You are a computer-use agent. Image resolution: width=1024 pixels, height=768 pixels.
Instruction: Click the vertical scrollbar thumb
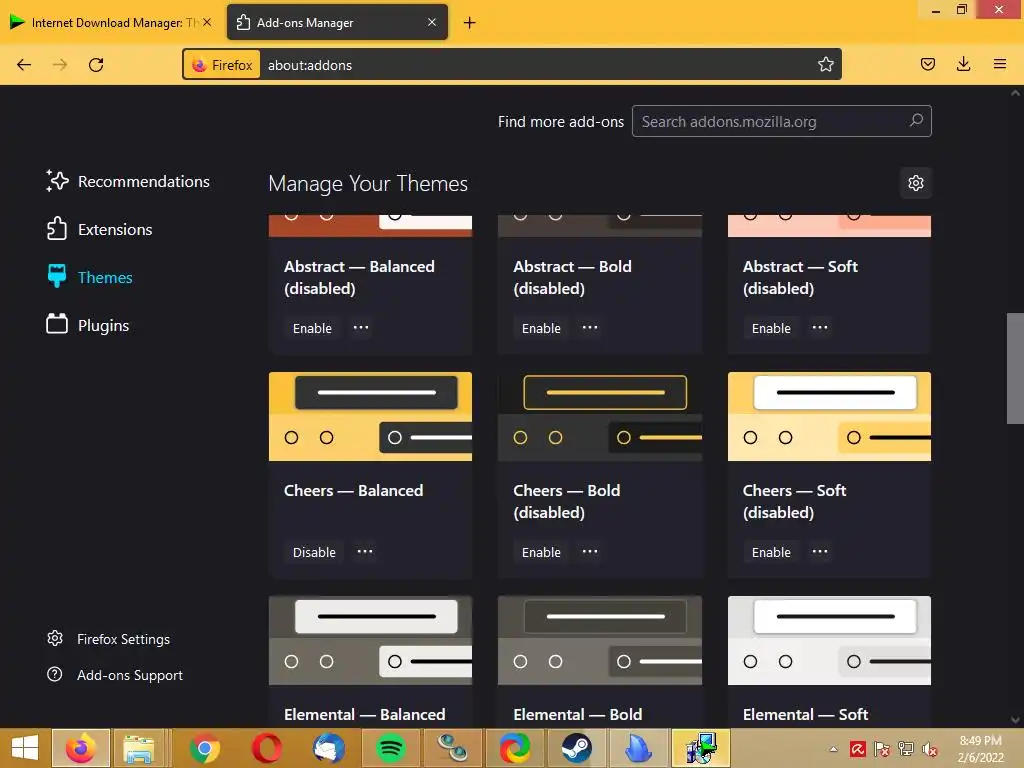[x=1015, y=368]
